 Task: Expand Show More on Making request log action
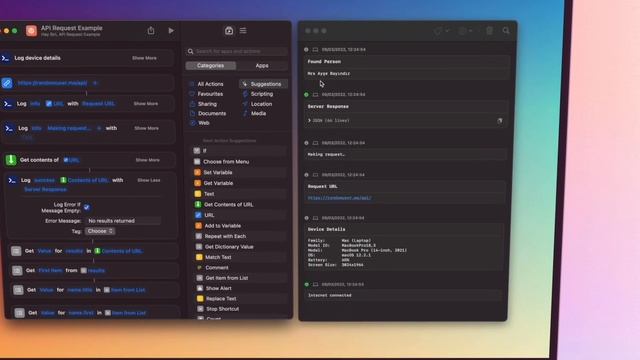pyautogui.click(x=147, y=128)
